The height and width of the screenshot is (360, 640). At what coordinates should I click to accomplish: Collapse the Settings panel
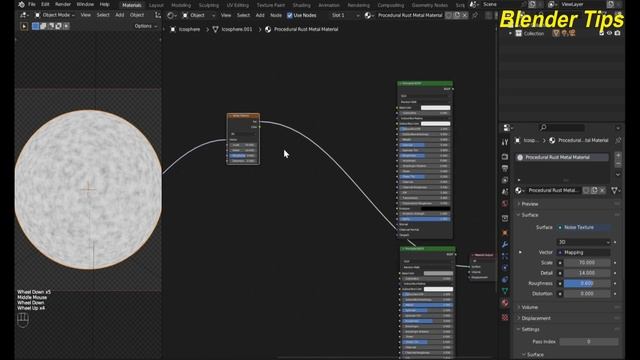point(530,329)
